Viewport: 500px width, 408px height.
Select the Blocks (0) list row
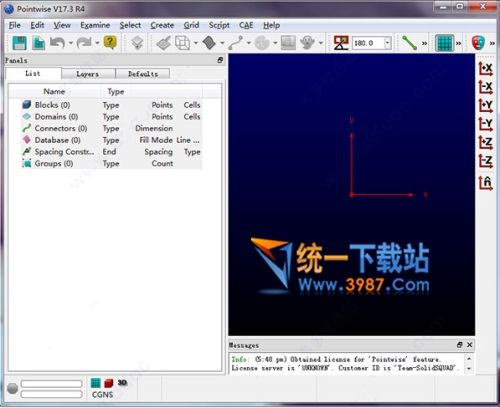111,105
